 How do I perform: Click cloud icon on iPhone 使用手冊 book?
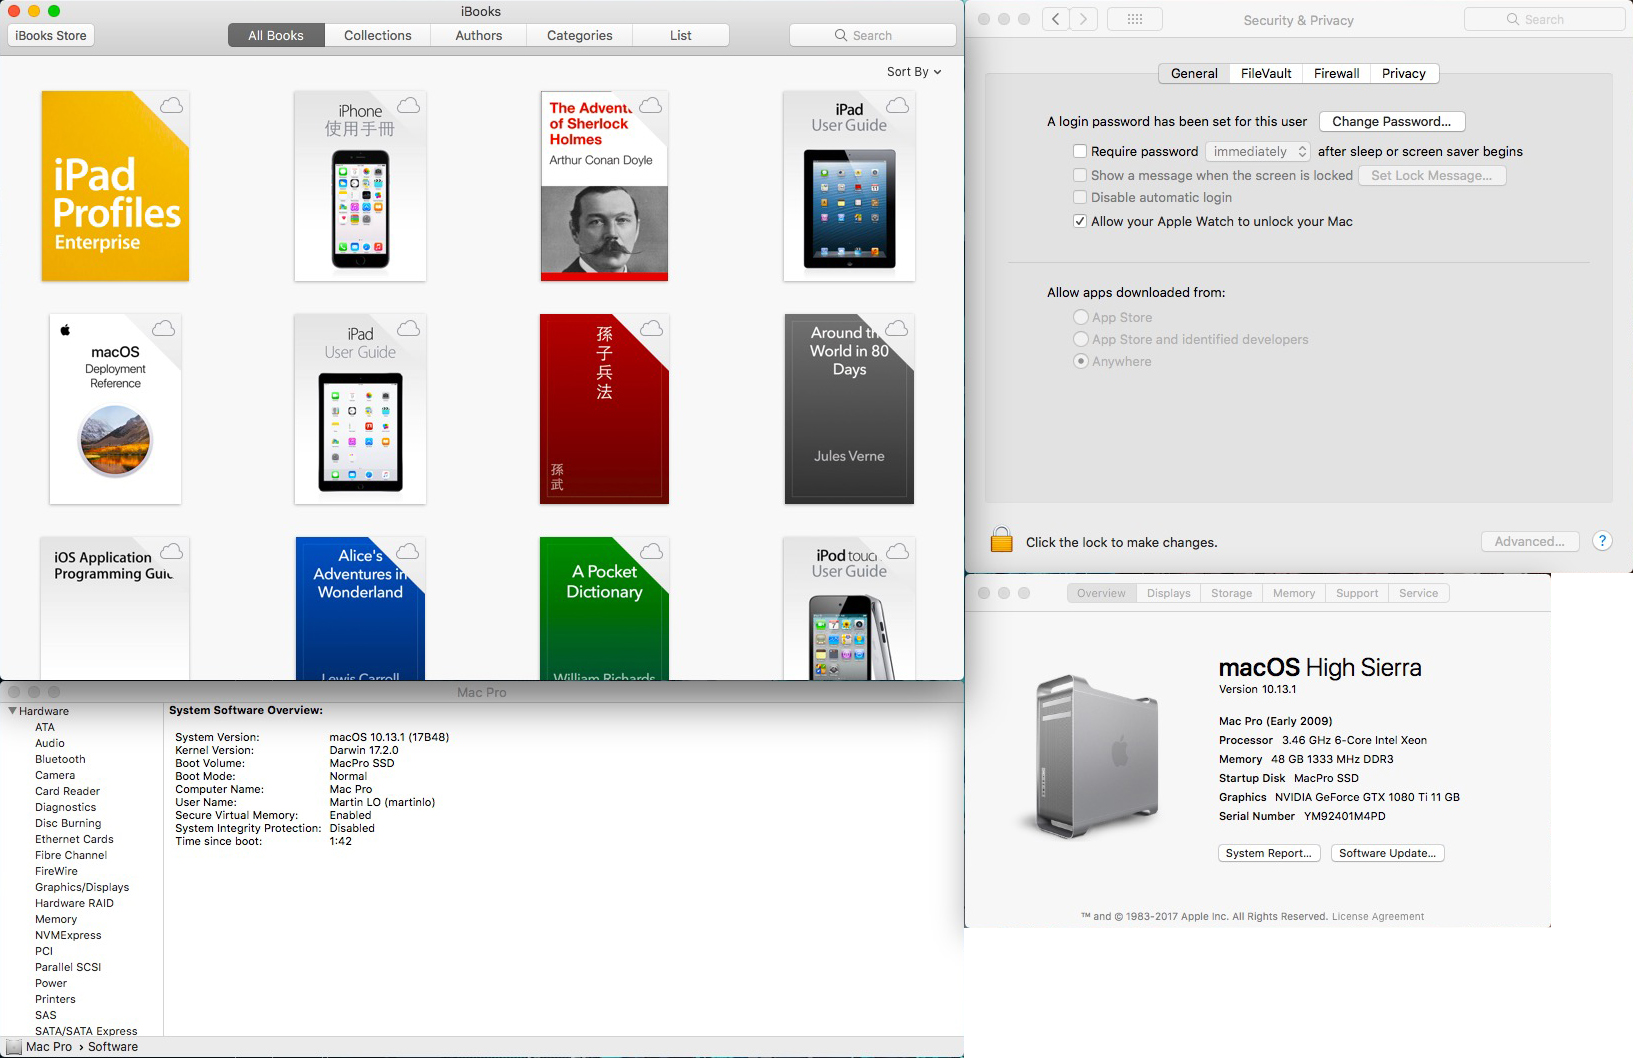(408, 105)
